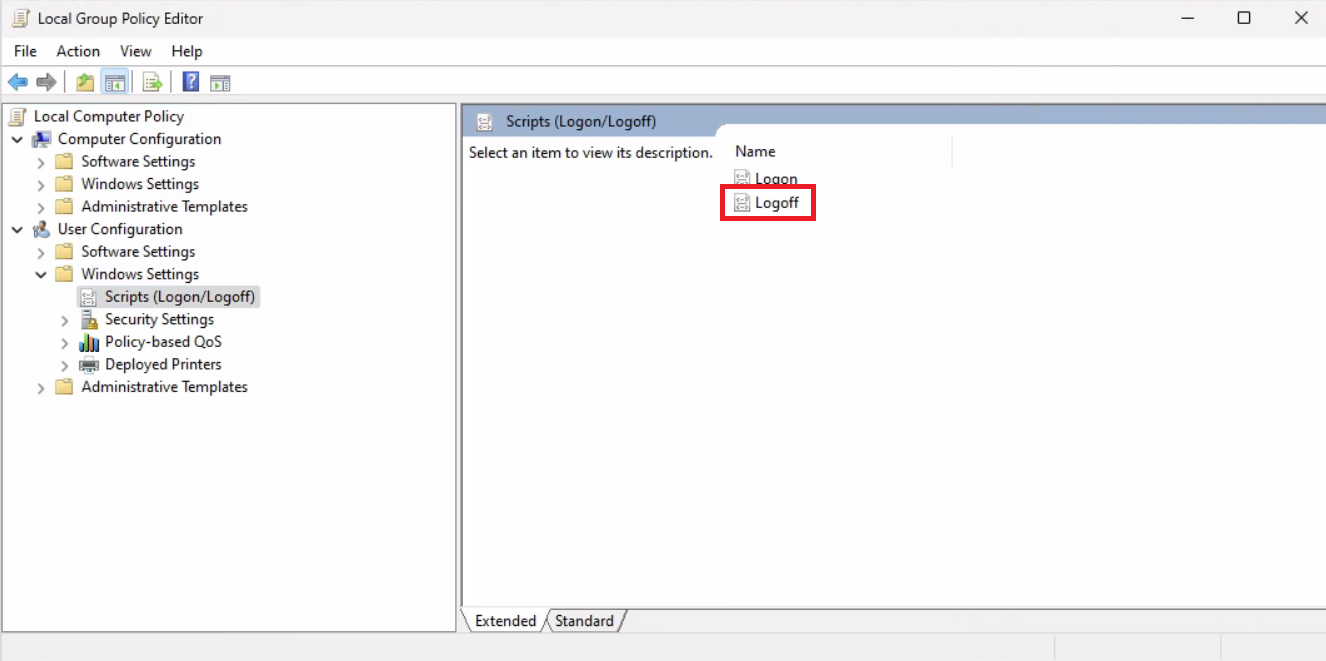Open Help via blue question-mark icon
Viewport: 1326px width, 661px height.
tap(191, 82)
